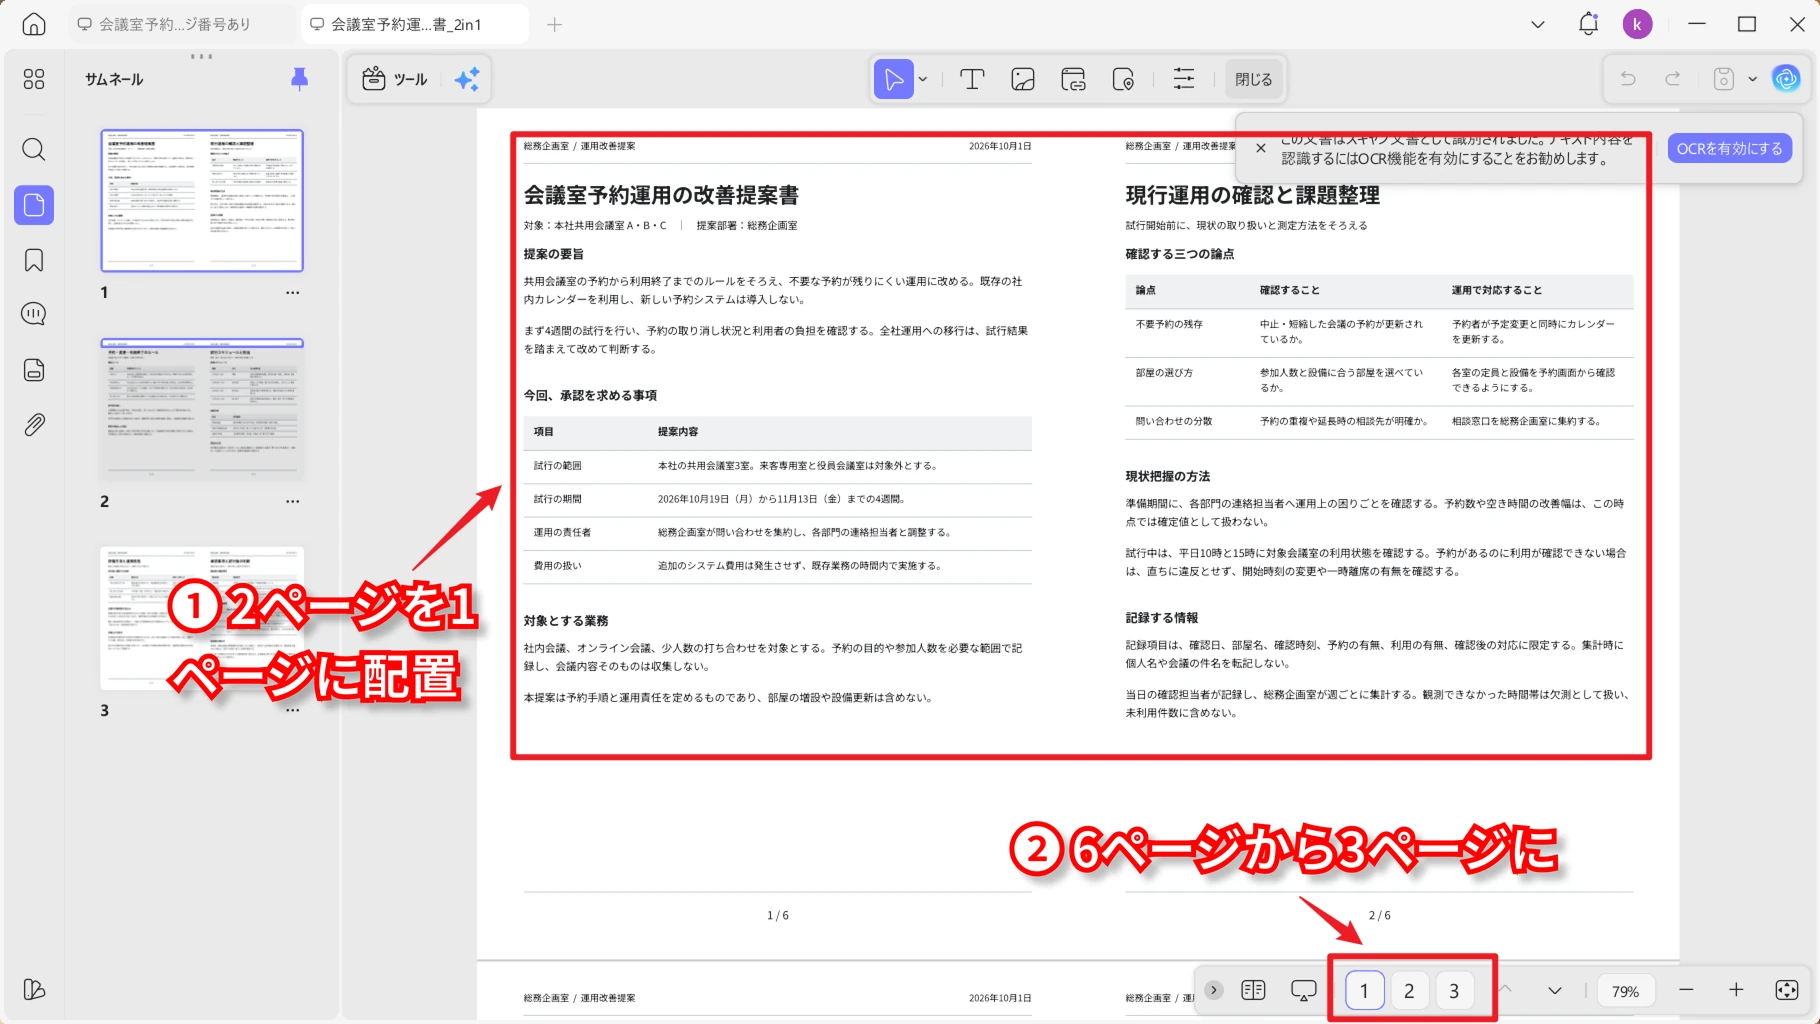Screen dimensions: 1820x1024
Task: Jump to page 3 button
Action: (x=1454, y=990)
